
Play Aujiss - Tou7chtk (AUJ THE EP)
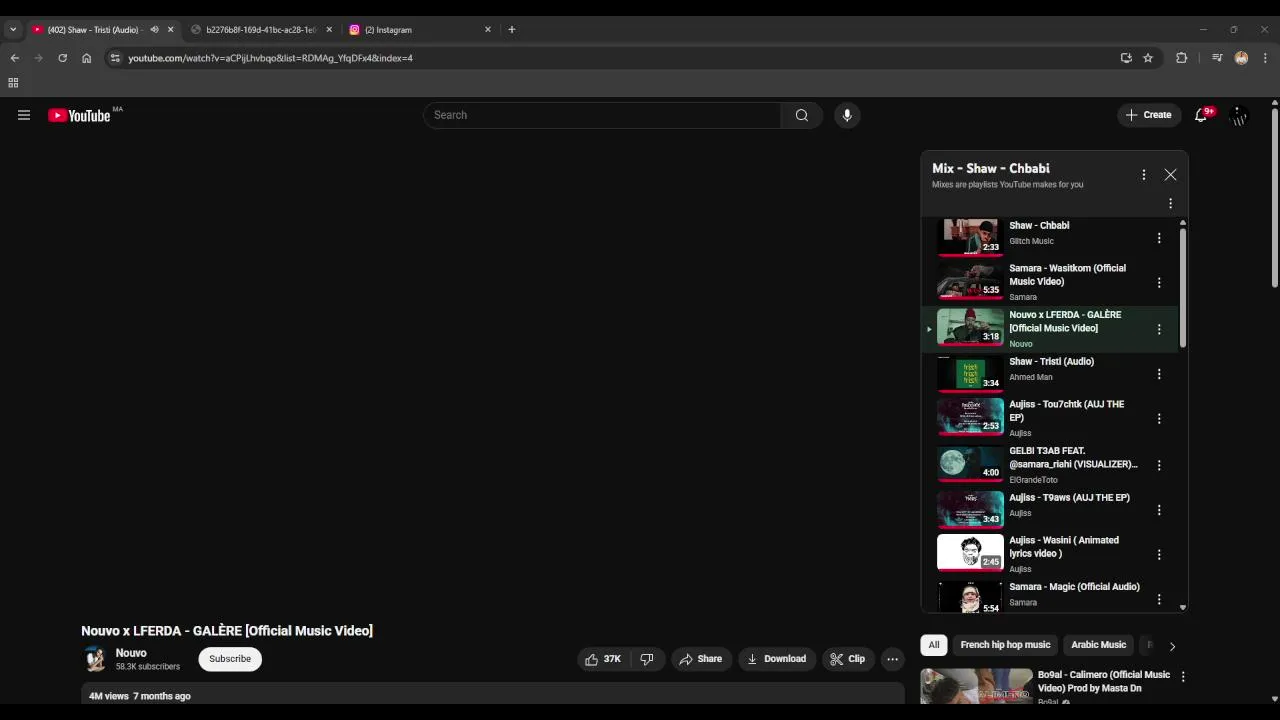(1066, 411)
